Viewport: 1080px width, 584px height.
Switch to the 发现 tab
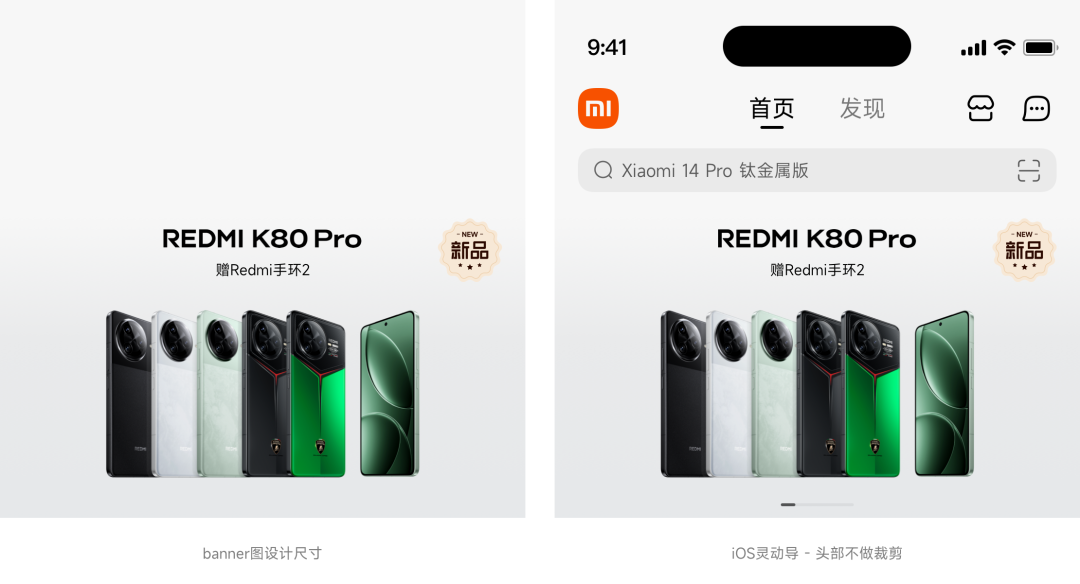pyautogui.click(x=862, y=109)
